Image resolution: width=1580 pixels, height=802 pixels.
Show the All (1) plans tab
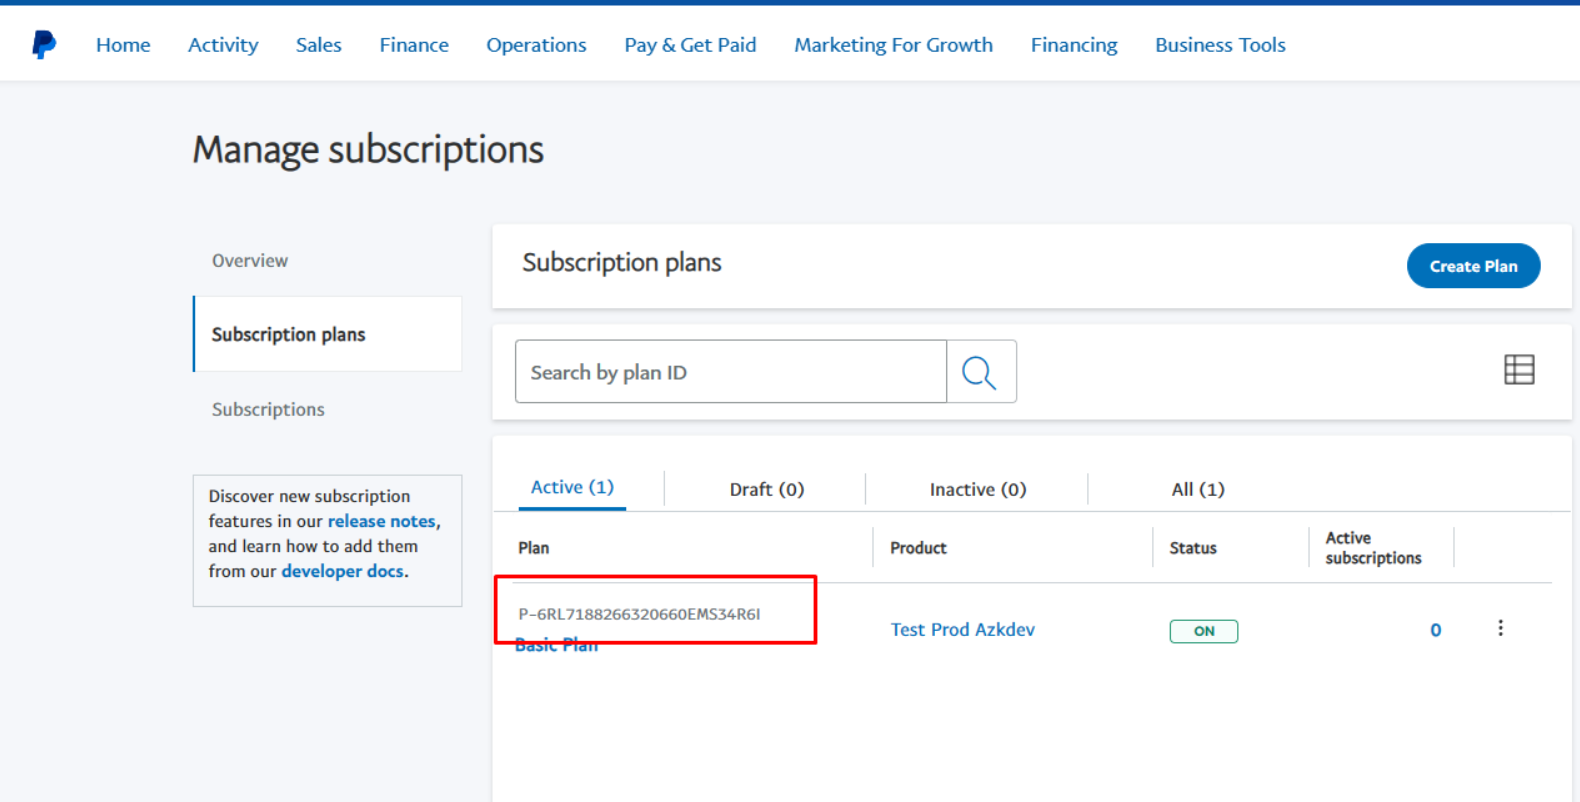(x=1197, y=489)
